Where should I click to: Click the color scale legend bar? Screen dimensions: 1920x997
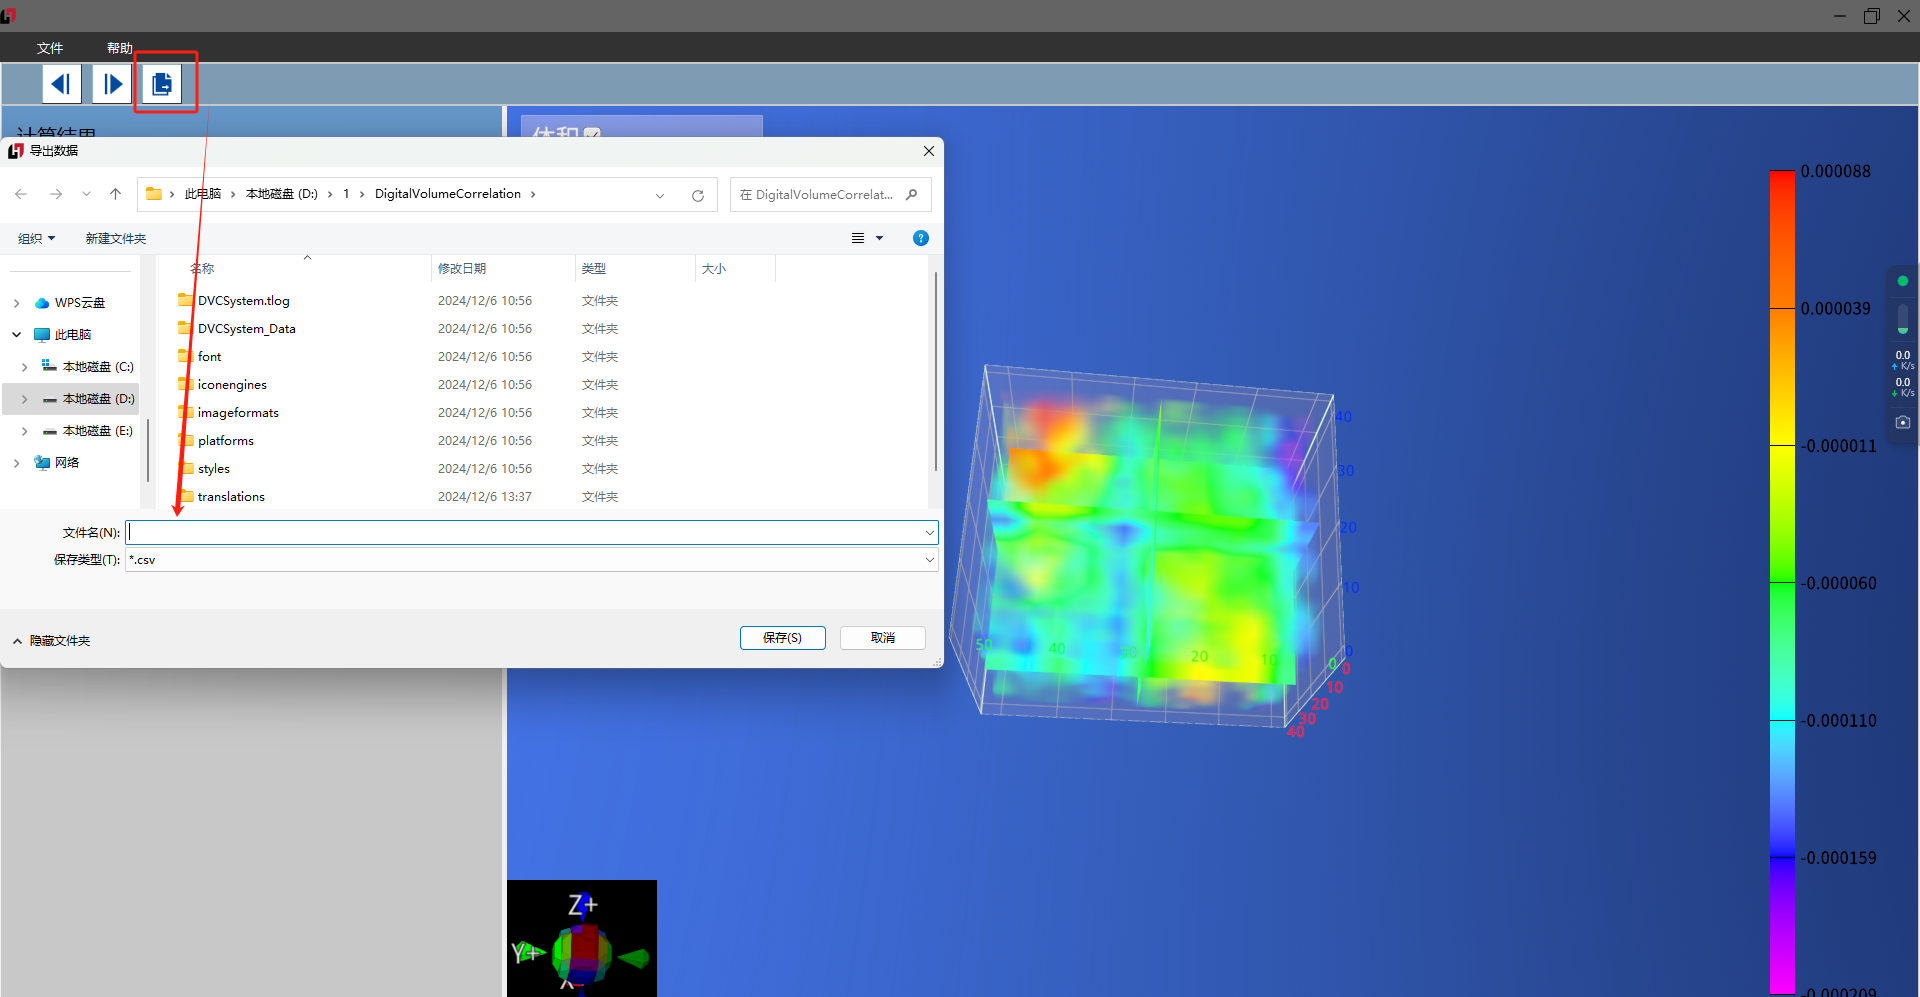coord(1781,580)
